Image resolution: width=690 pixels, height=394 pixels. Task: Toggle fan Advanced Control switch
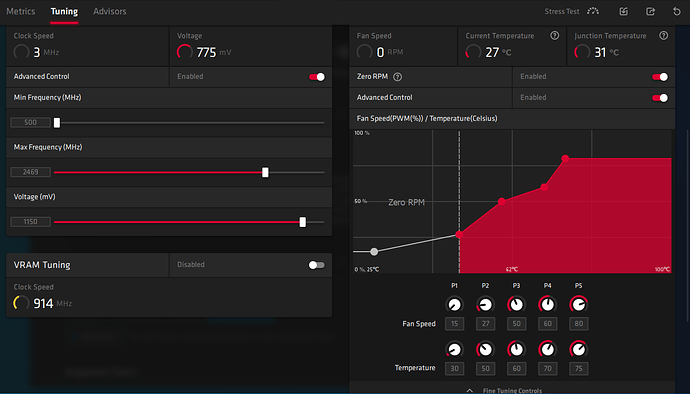tap(660, 98)
